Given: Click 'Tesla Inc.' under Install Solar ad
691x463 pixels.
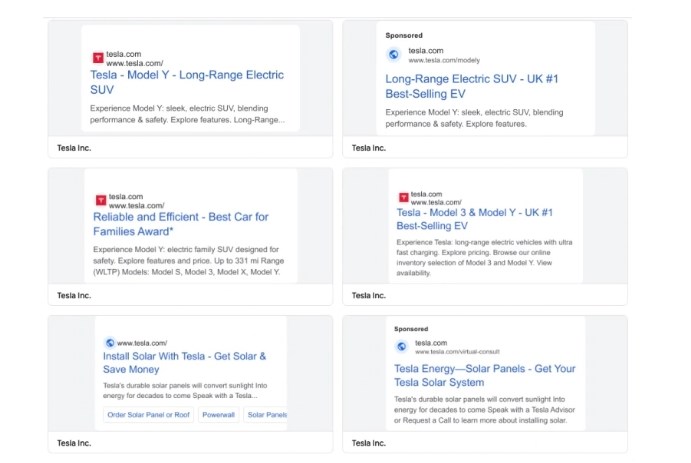Looking at the screenshot, I should (74, 443).
